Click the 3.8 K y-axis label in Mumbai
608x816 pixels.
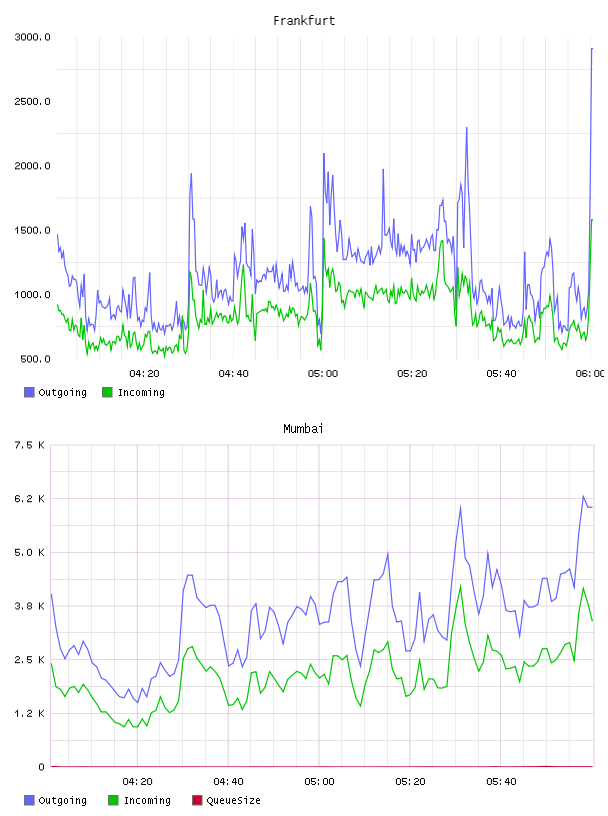(29, 606)
